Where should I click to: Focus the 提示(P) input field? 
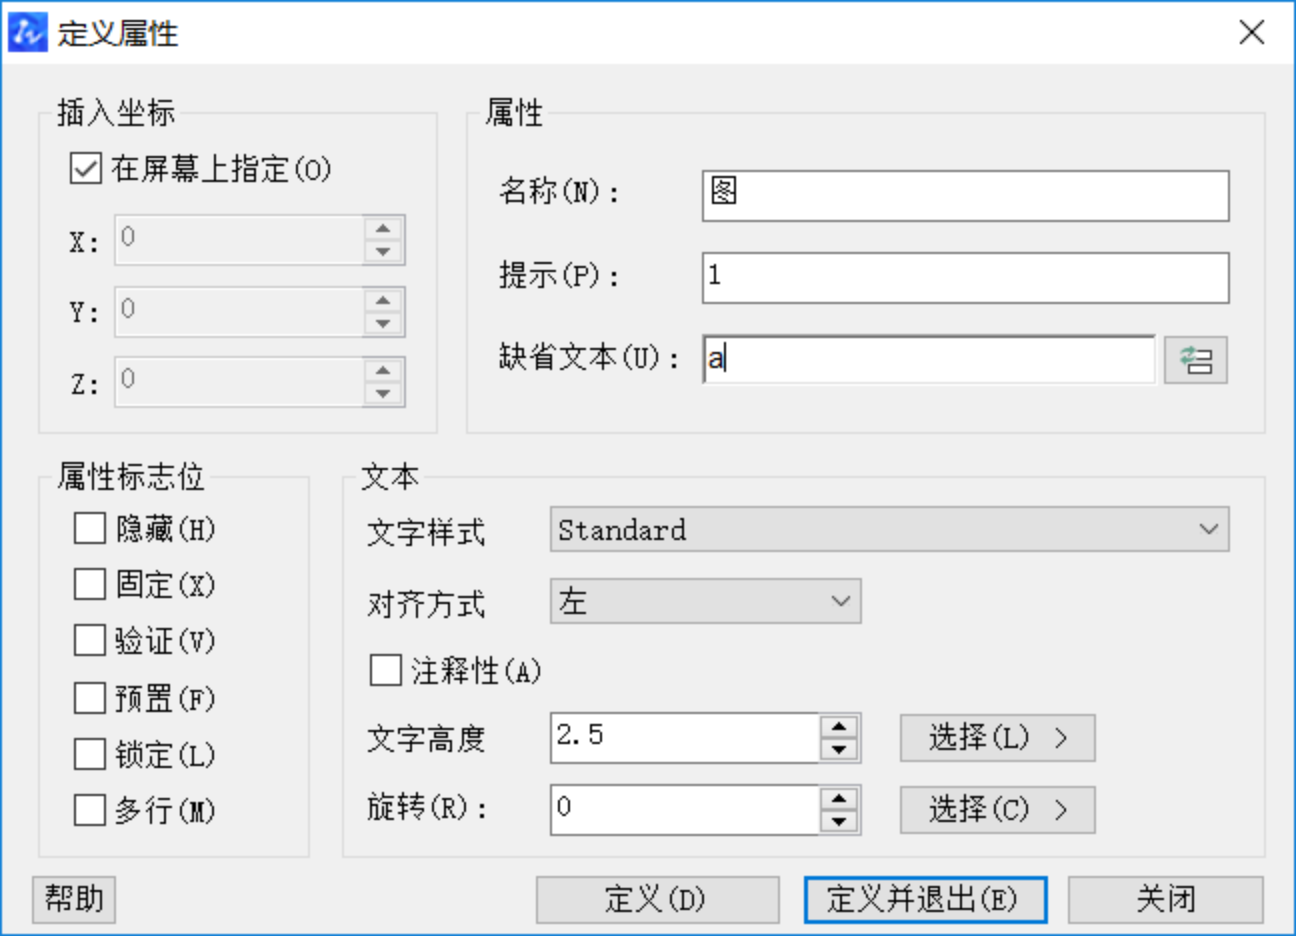click(965, 277)
